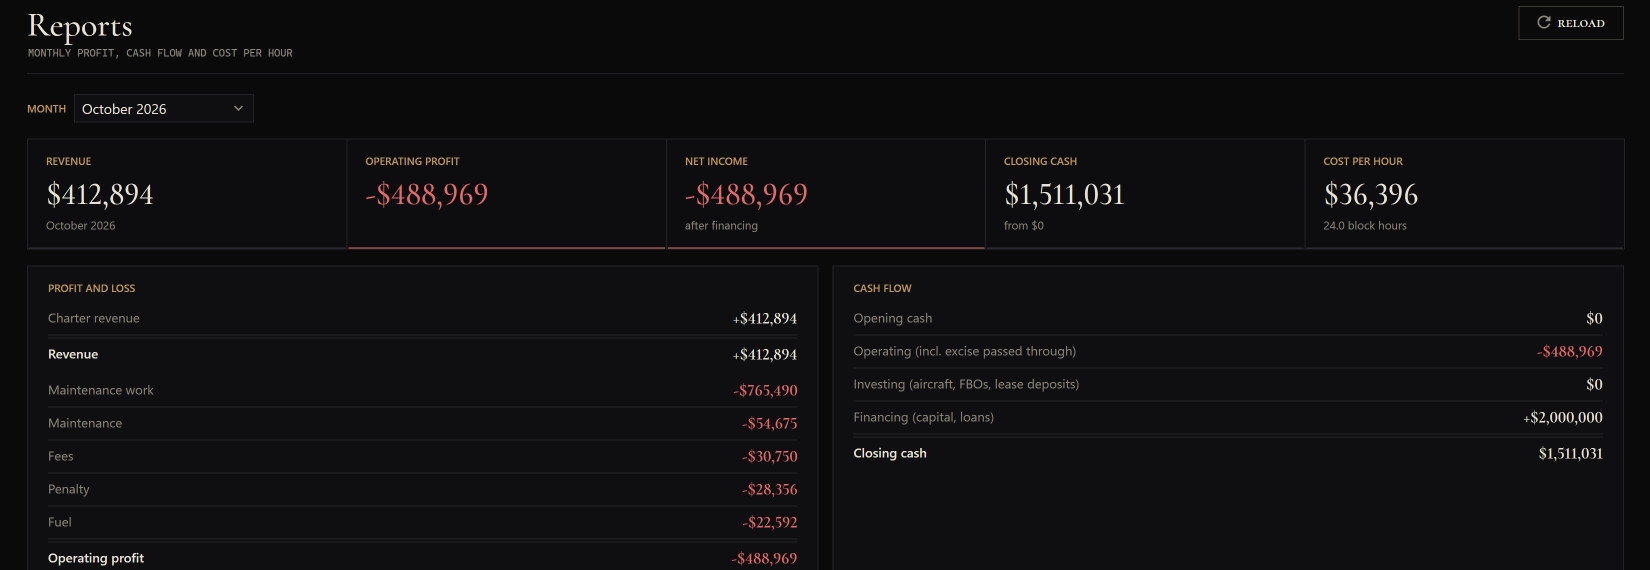This screenshot has width=1650, height=570.
Task: Click the Investing (aircraft, FBOs, lease deposits) row
Action: (x=1228, y=384)
